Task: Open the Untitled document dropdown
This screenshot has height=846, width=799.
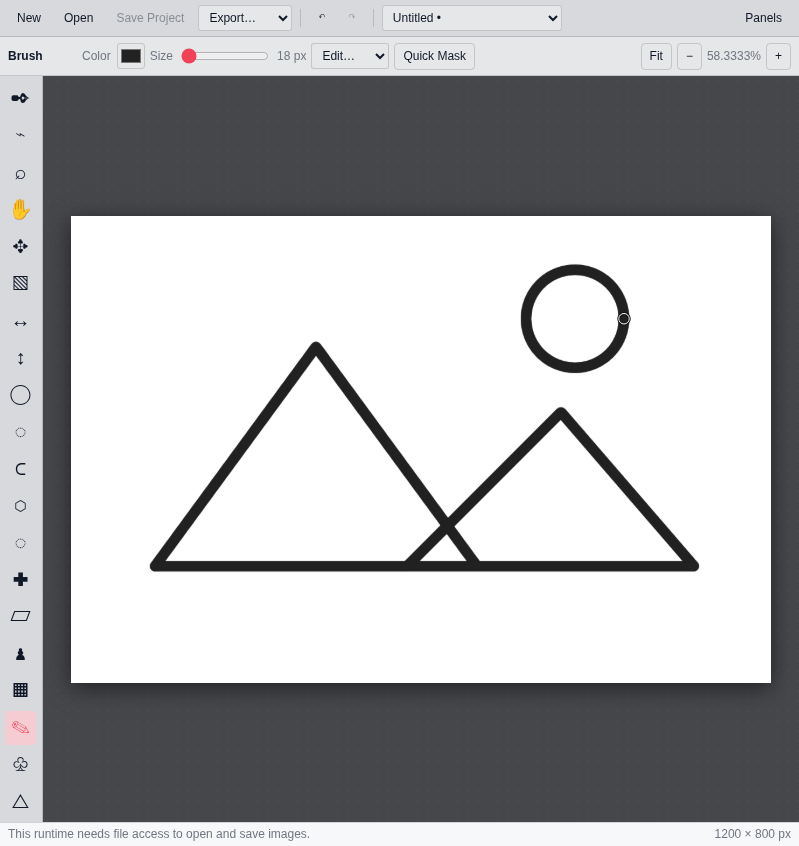Action: 472,18
